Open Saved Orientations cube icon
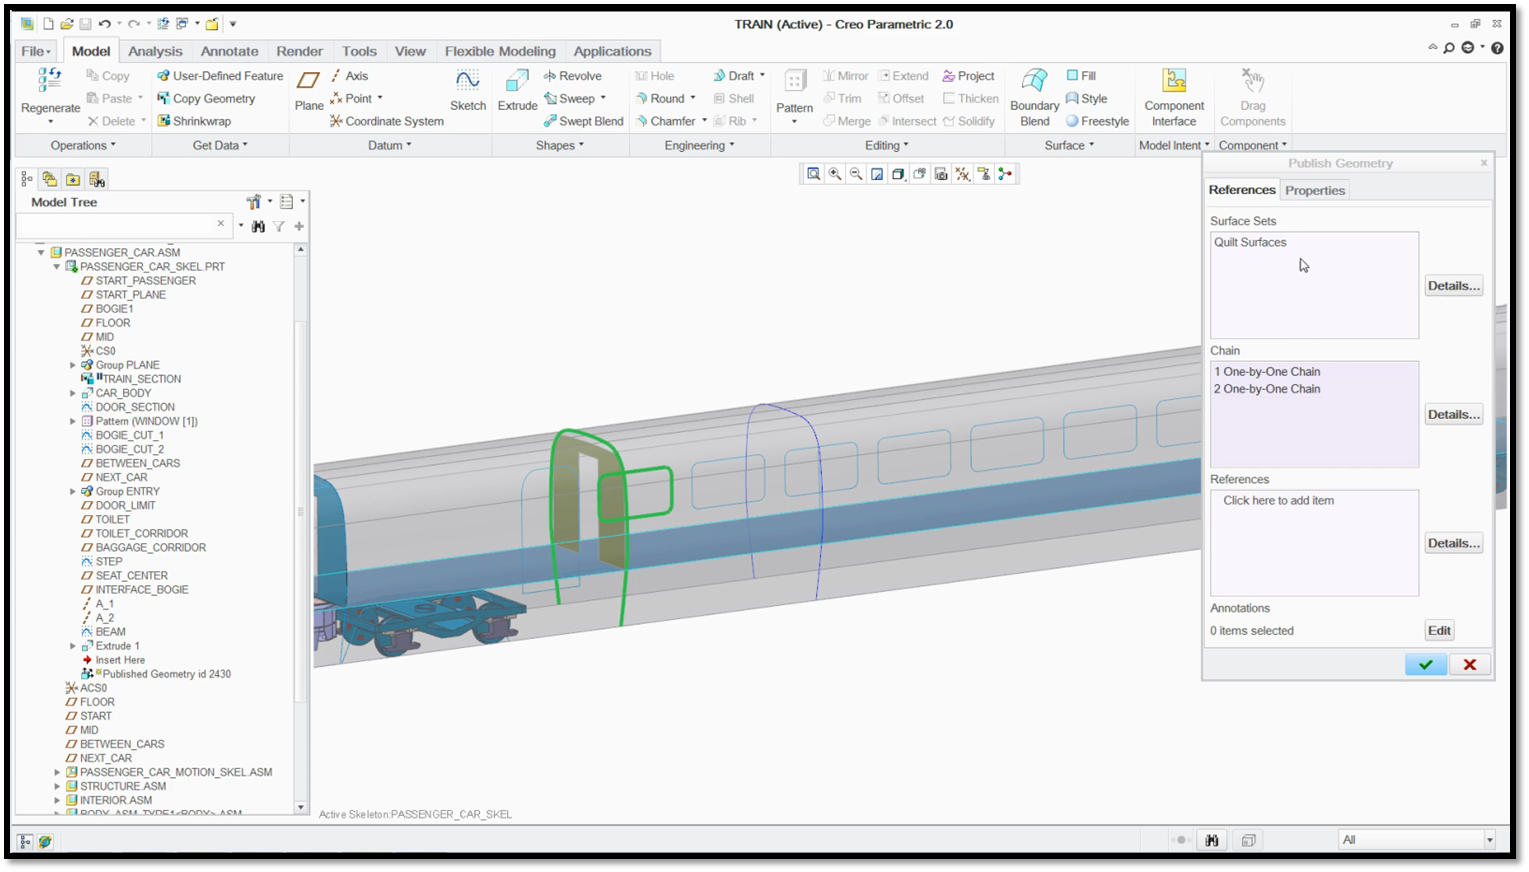 click(x=898, y=173)
